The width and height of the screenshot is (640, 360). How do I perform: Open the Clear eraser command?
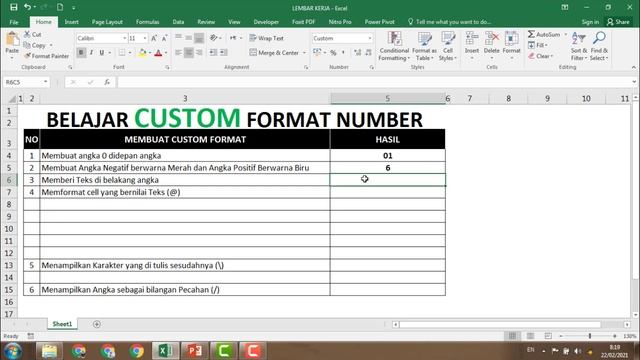(x=540, y=56)
